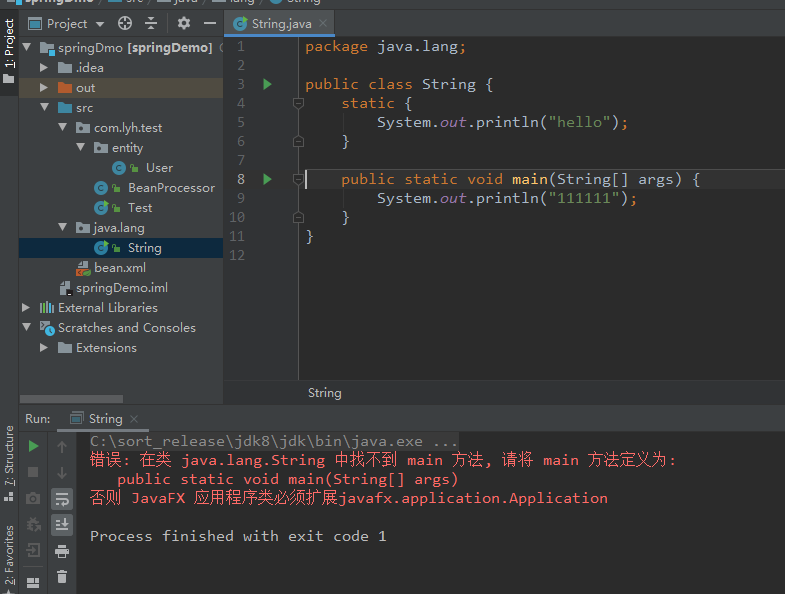The height and width of the screenshot is (594, 785).
Task: Click the main method name in code
Action: 530,179
